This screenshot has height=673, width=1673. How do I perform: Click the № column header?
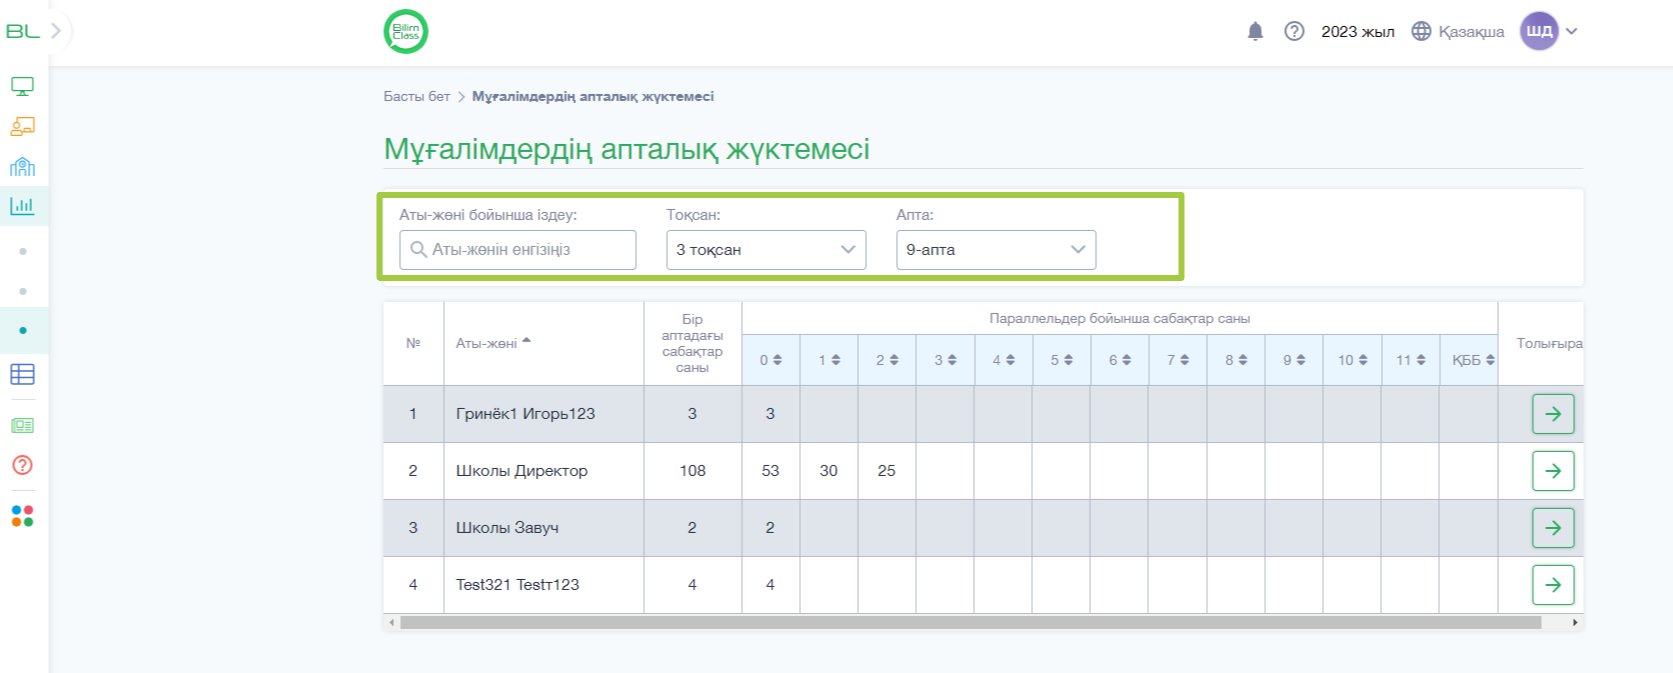[413, 343]
